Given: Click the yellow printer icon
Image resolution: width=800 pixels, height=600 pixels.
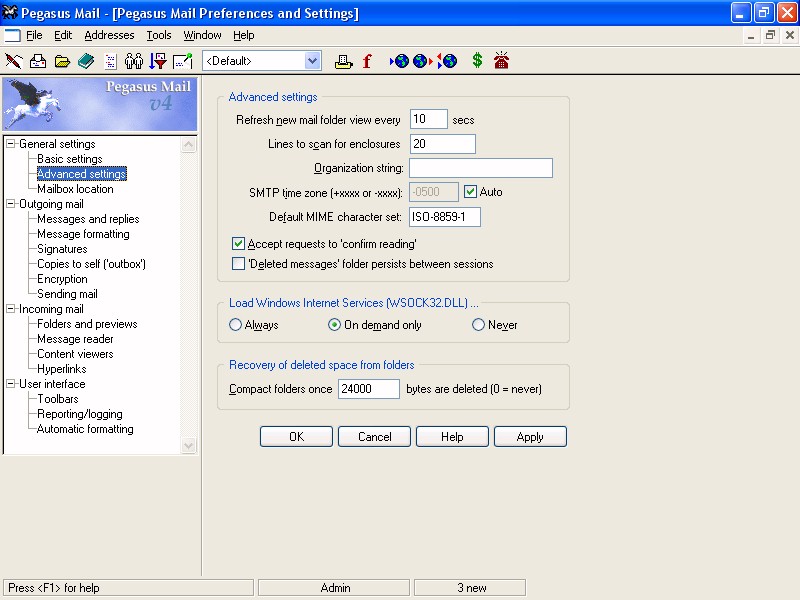Looking at the screenshot, I should tap(343, 61).
